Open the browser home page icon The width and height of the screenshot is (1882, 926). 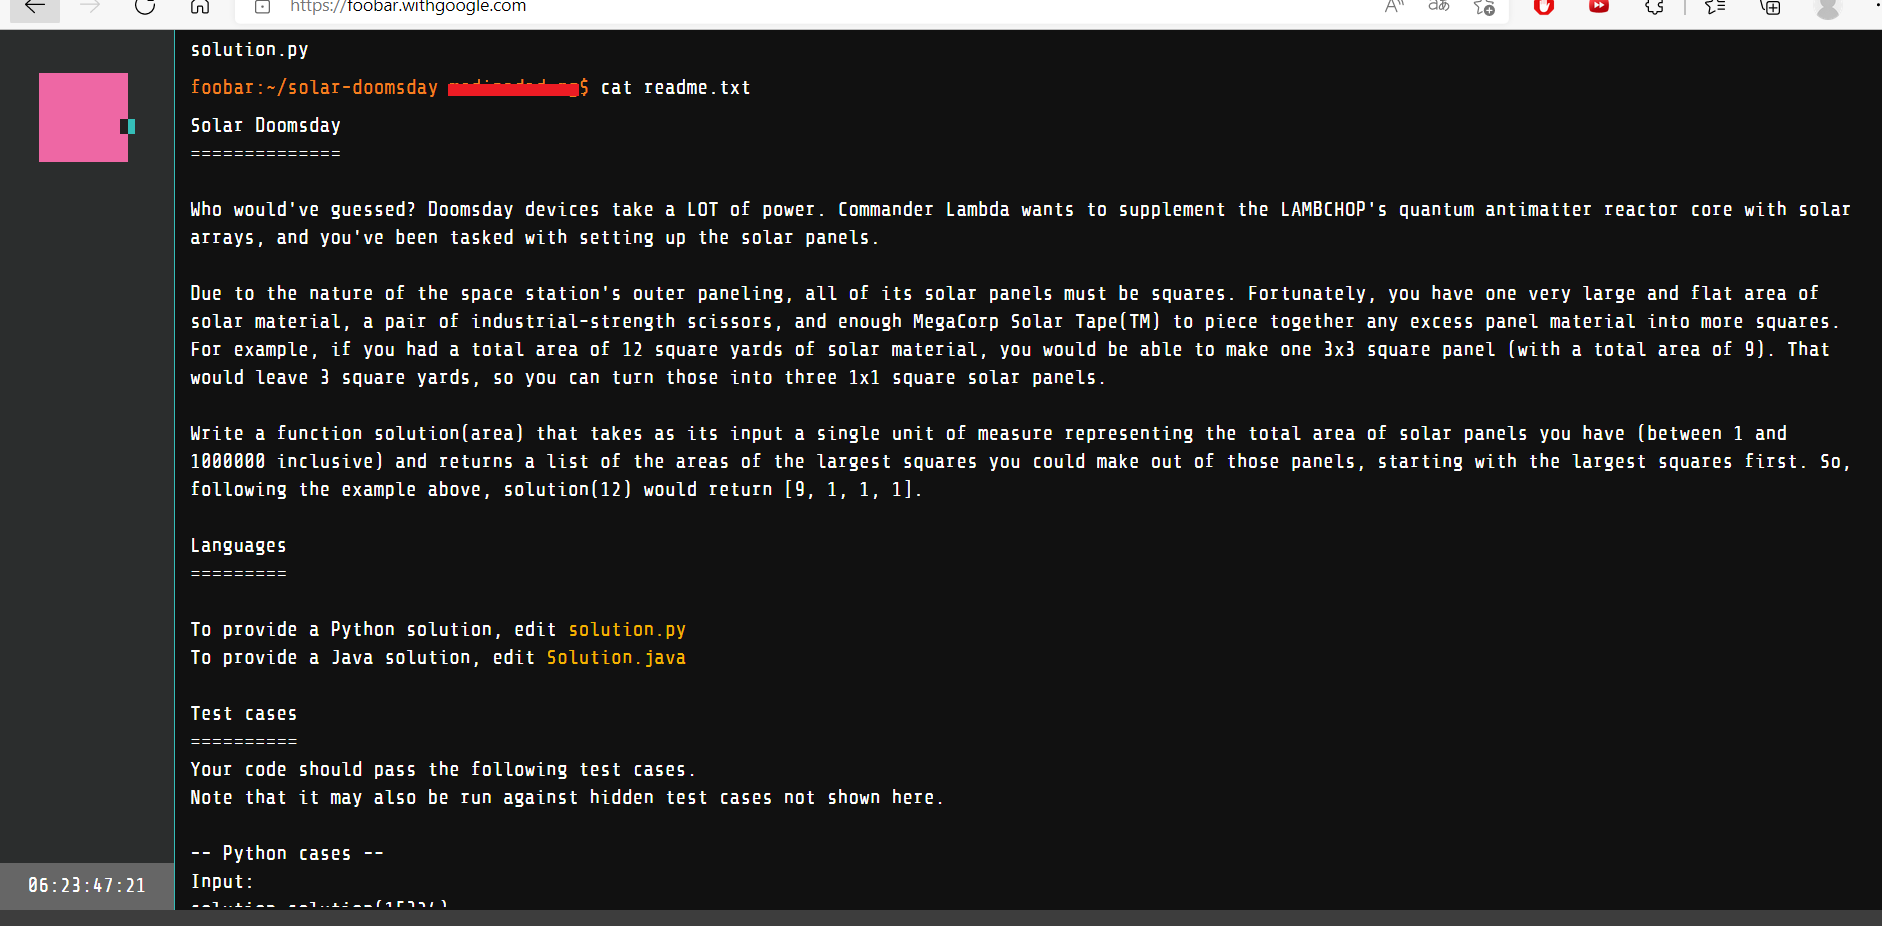(x=200, y=7)
